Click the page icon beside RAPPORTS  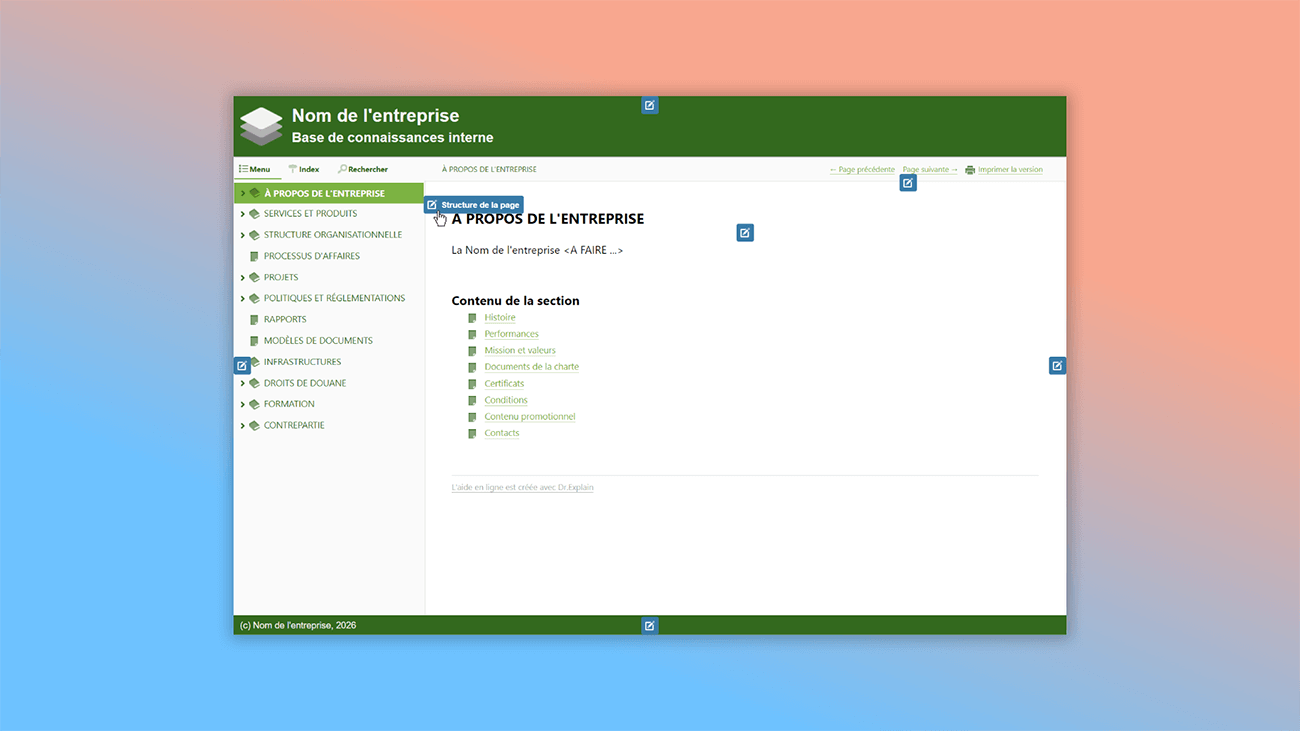(x=253, y=319)
